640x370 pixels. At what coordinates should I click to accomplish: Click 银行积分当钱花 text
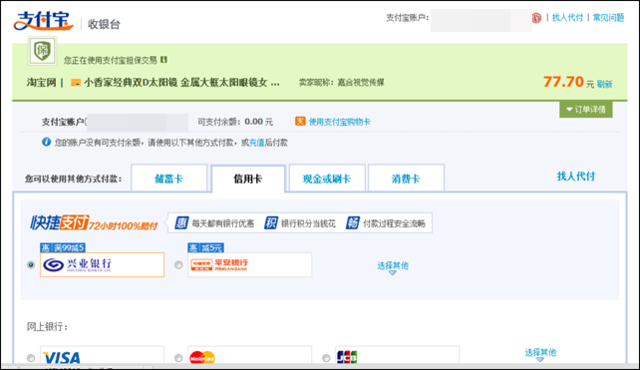coord(308,224)
